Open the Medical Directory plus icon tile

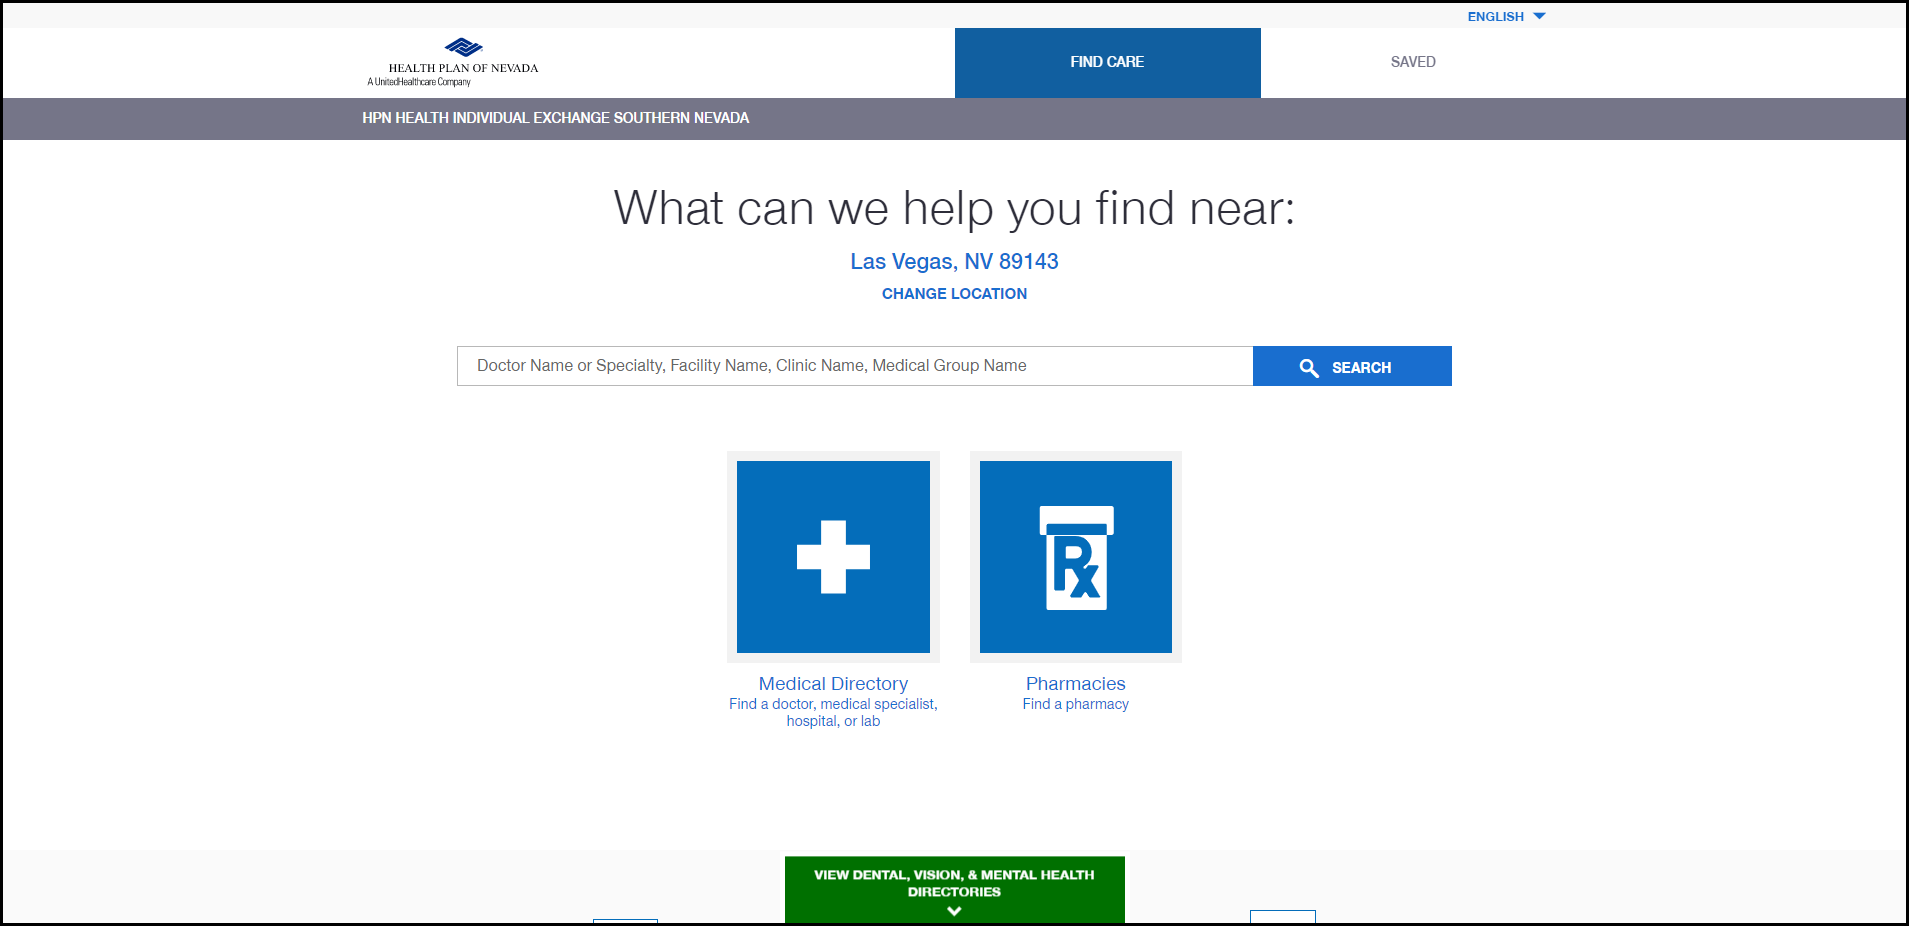click(x=833, y=557)
